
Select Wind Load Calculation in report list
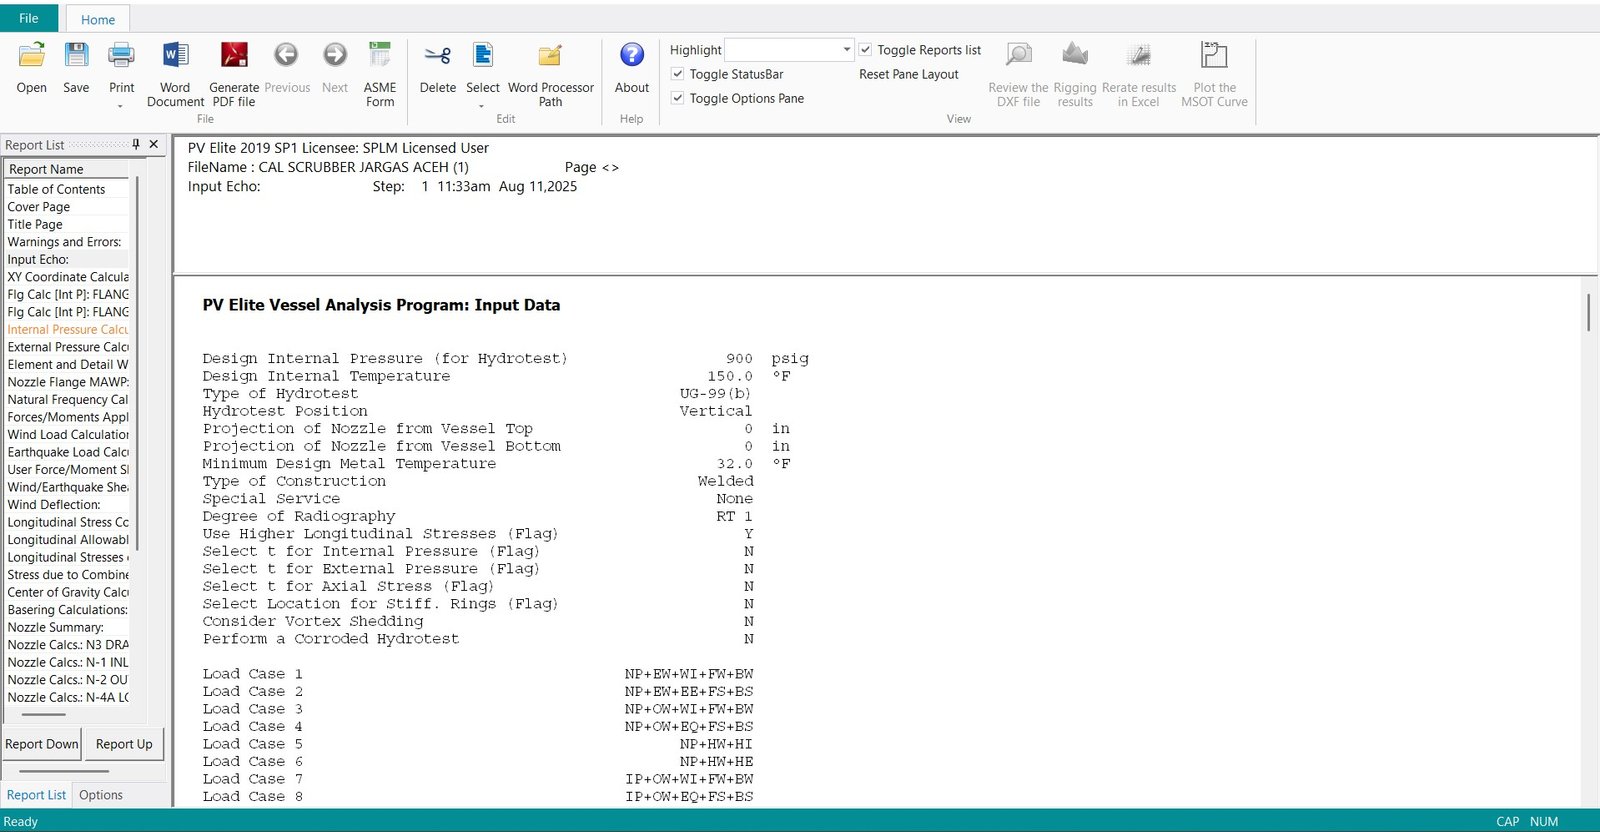point(68,435)
